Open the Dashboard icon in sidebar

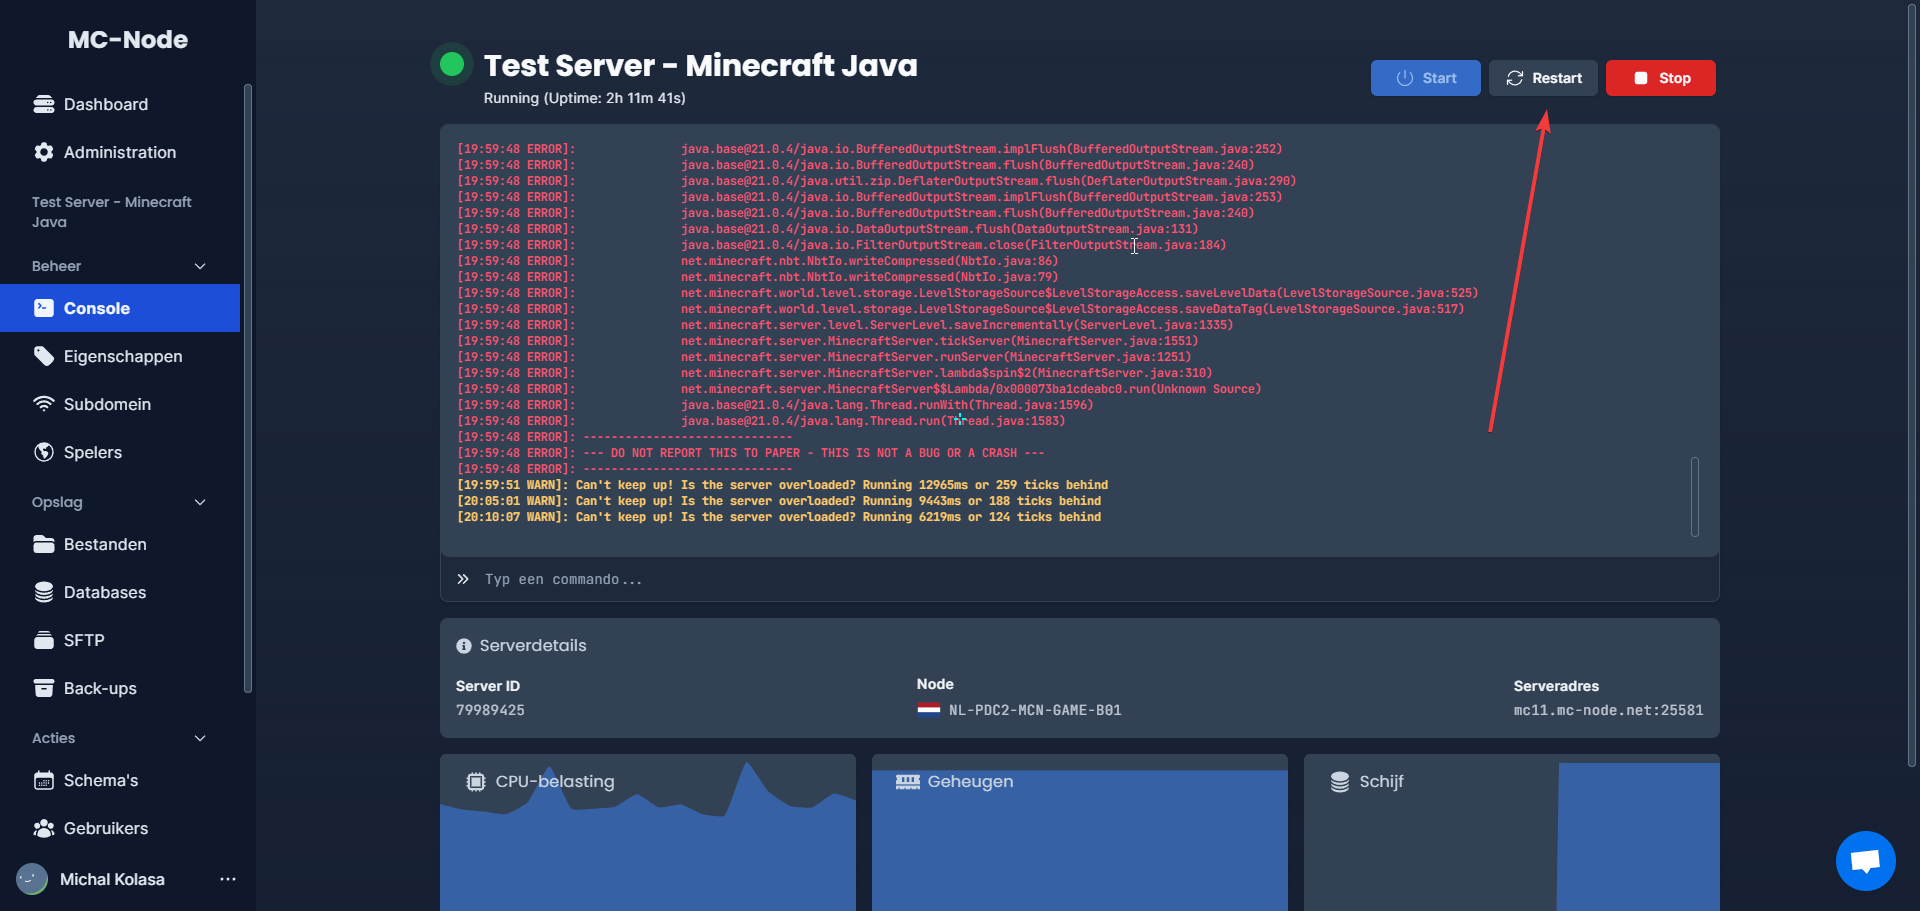44,104
